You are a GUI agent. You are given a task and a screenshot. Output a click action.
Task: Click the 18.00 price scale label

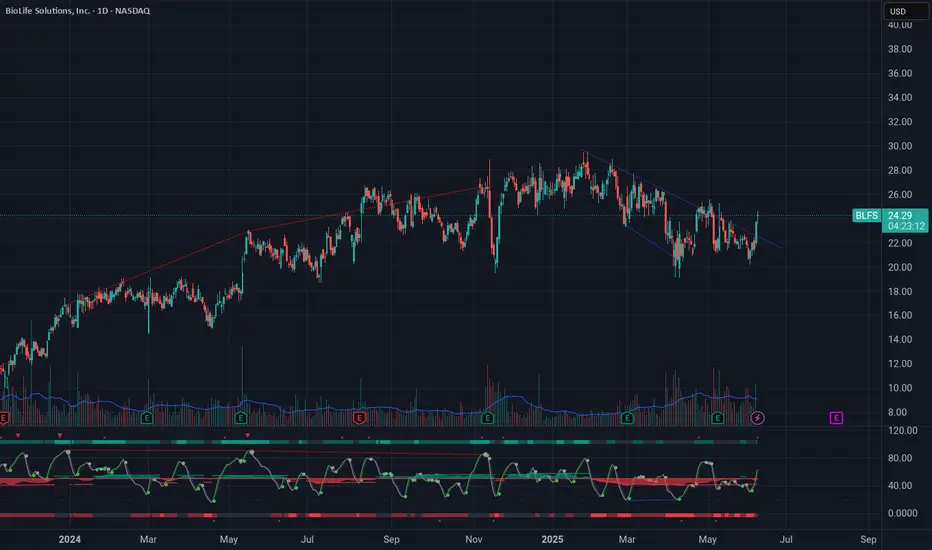[900, 291]
